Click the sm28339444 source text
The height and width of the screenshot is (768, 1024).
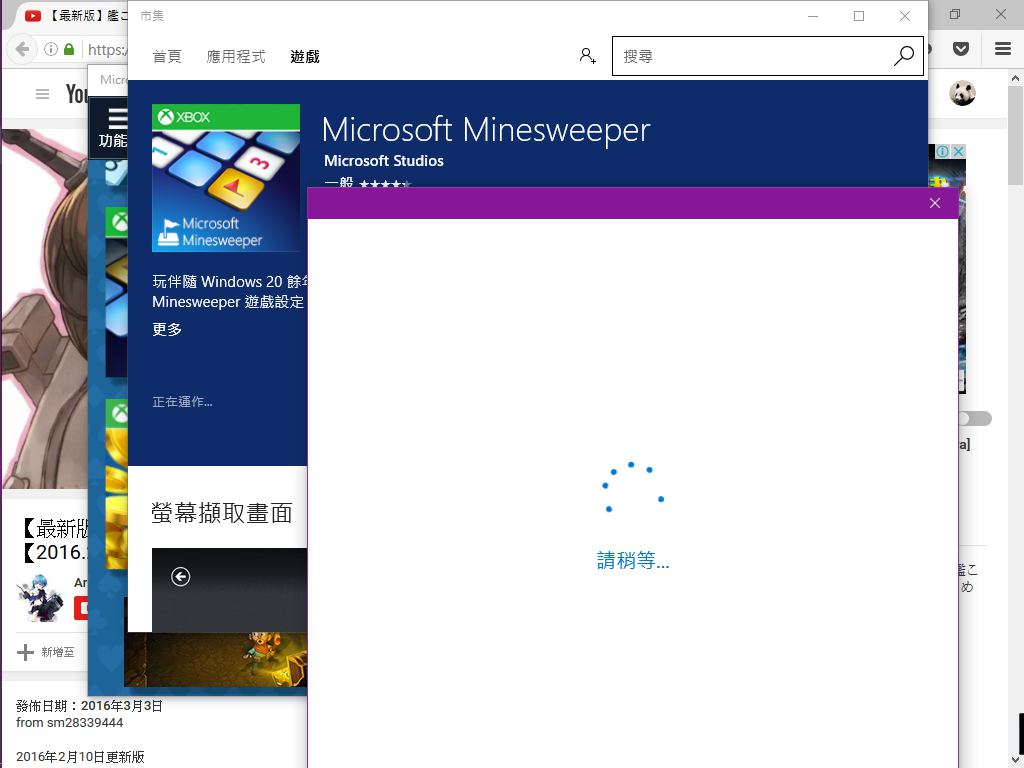point(84,722)
